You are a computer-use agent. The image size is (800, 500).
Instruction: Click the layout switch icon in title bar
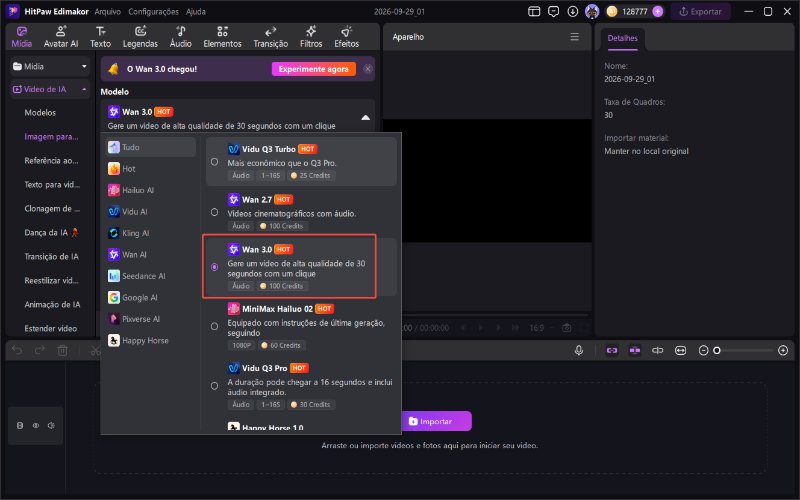[x=534, y=11]
